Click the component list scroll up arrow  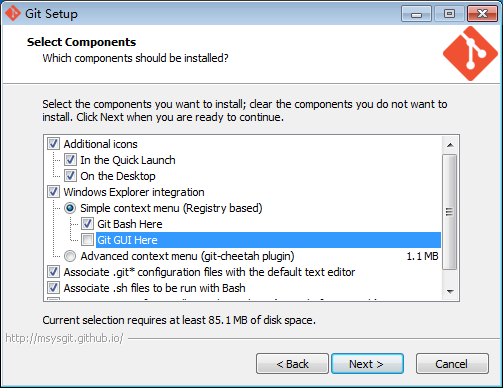[450, 145]
